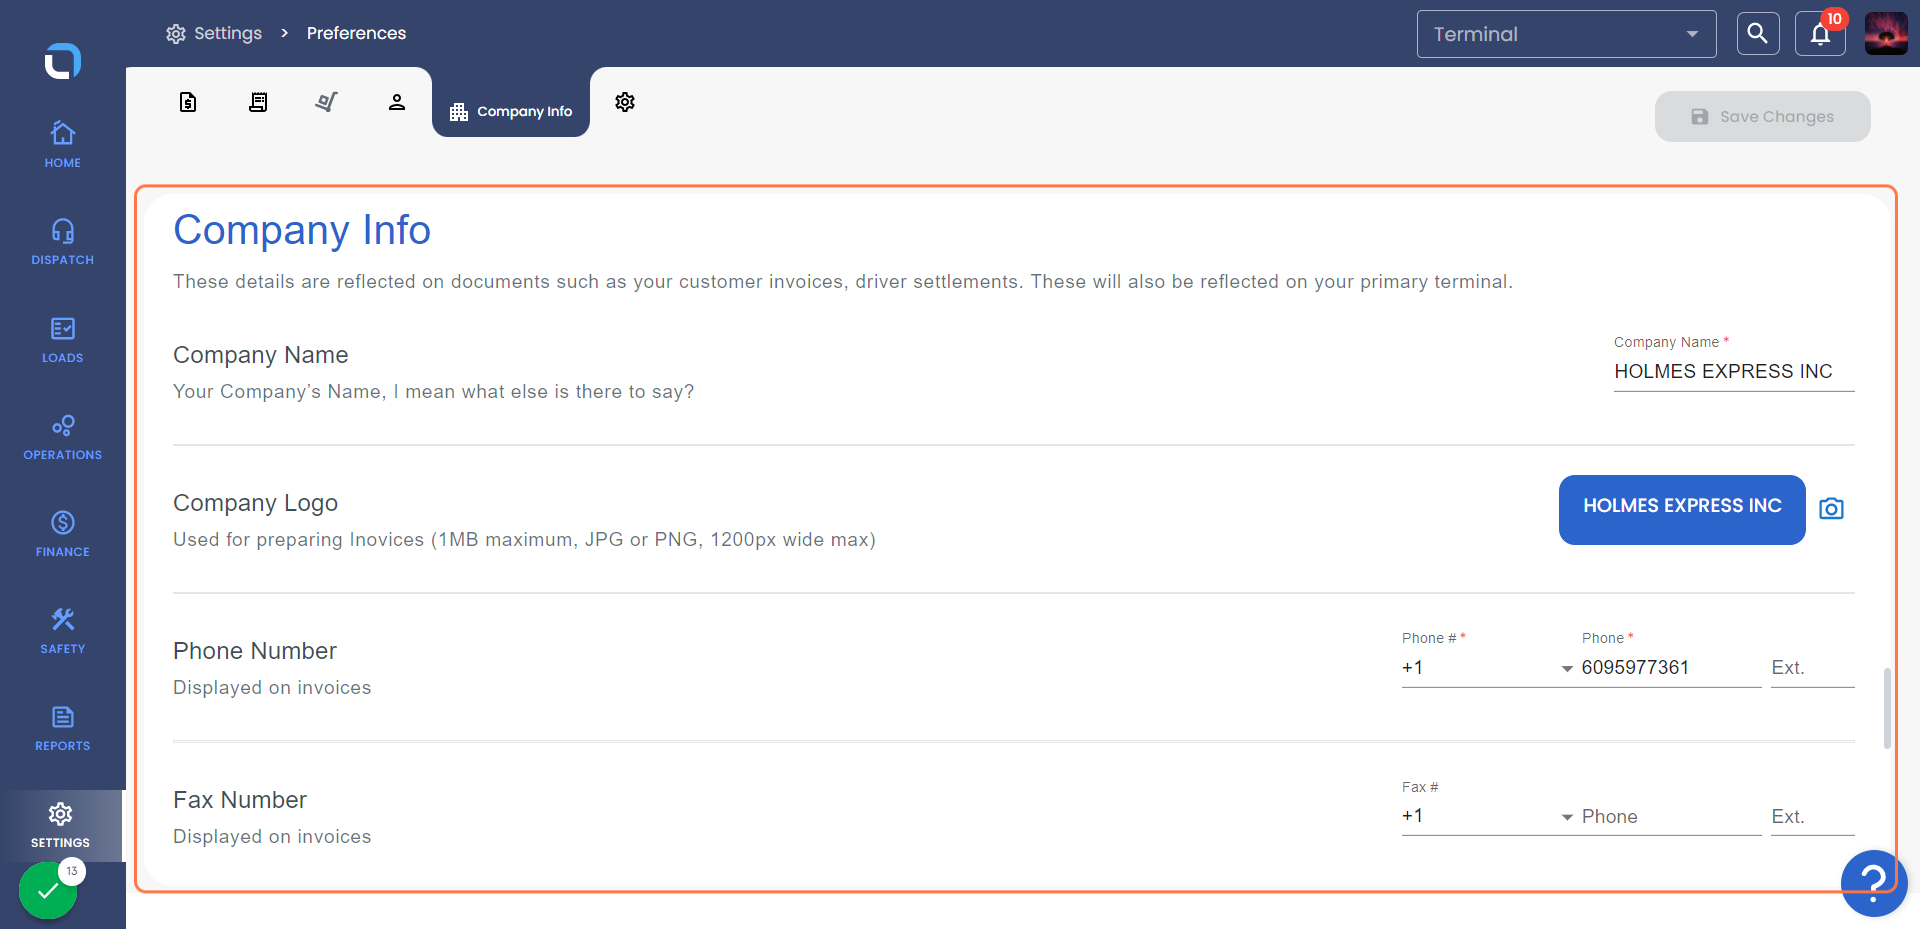
Task: Open the help question mark button
Action: tap(1873, 883)
